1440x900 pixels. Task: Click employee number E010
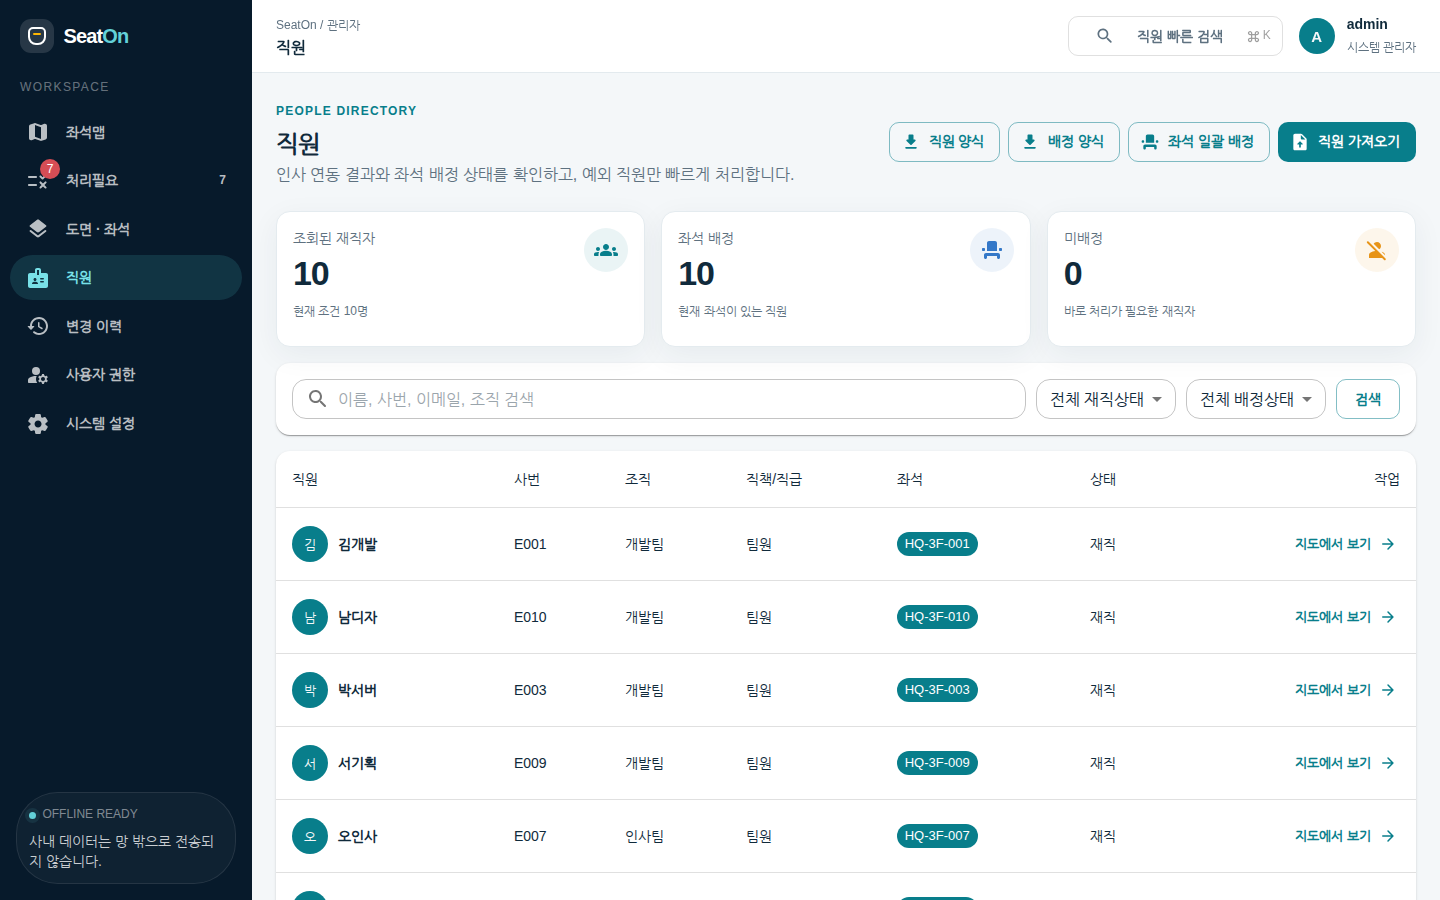(x=530, y=617)
